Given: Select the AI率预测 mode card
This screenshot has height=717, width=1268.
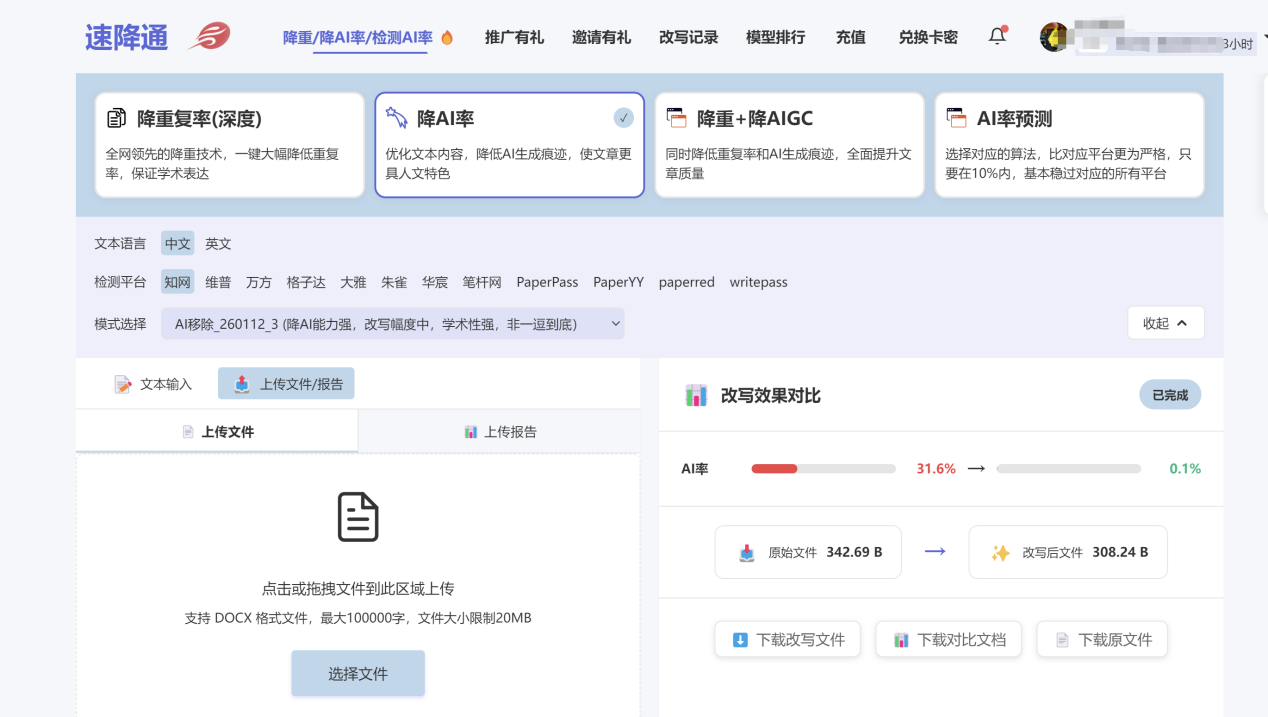Looking at the screenshot, I should coord(1070,145).
